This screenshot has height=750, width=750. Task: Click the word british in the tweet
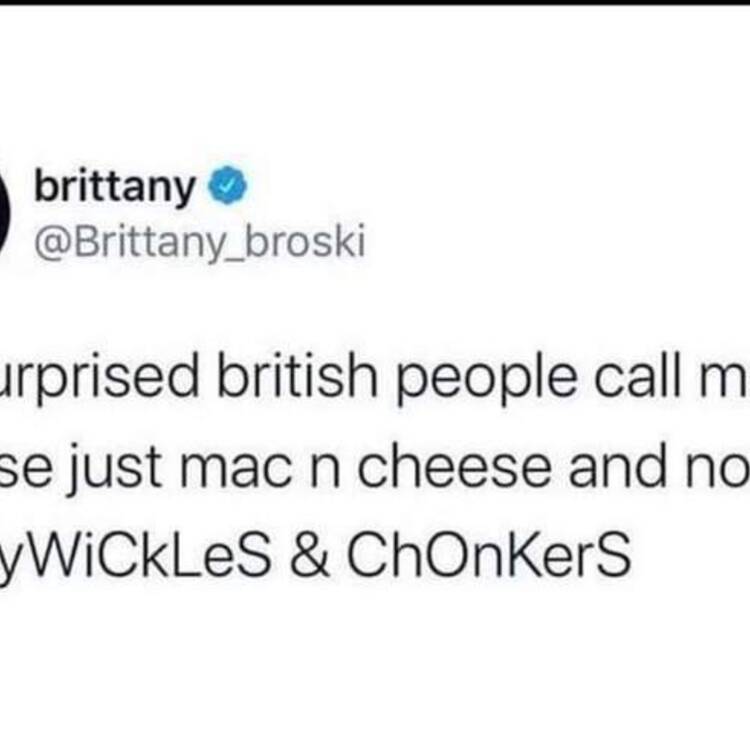click(x=297, y=378)
